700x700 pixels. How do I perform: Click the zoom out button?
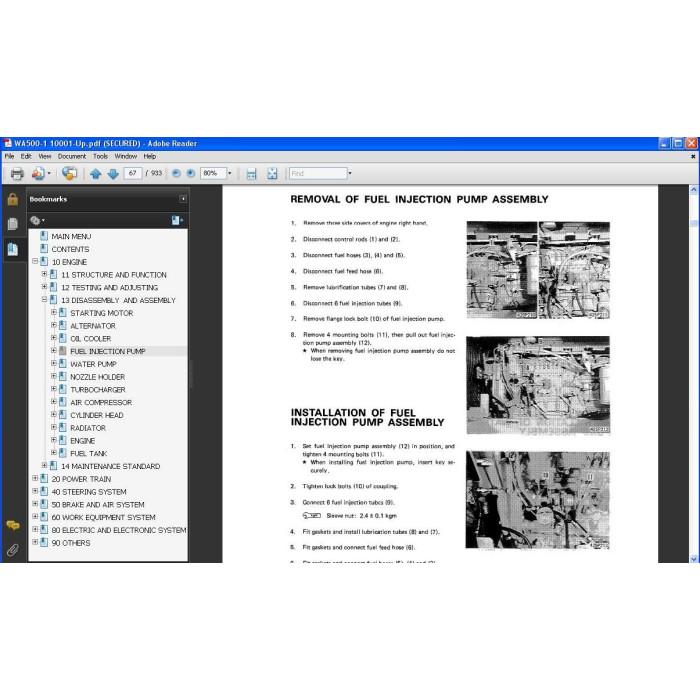176,173
